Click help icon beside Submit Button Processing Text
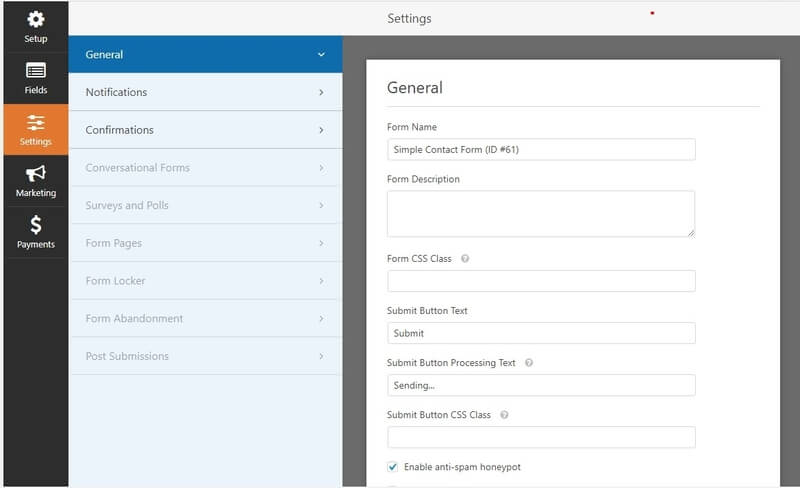Screen dimensions: 800x488 click(529, 363)
